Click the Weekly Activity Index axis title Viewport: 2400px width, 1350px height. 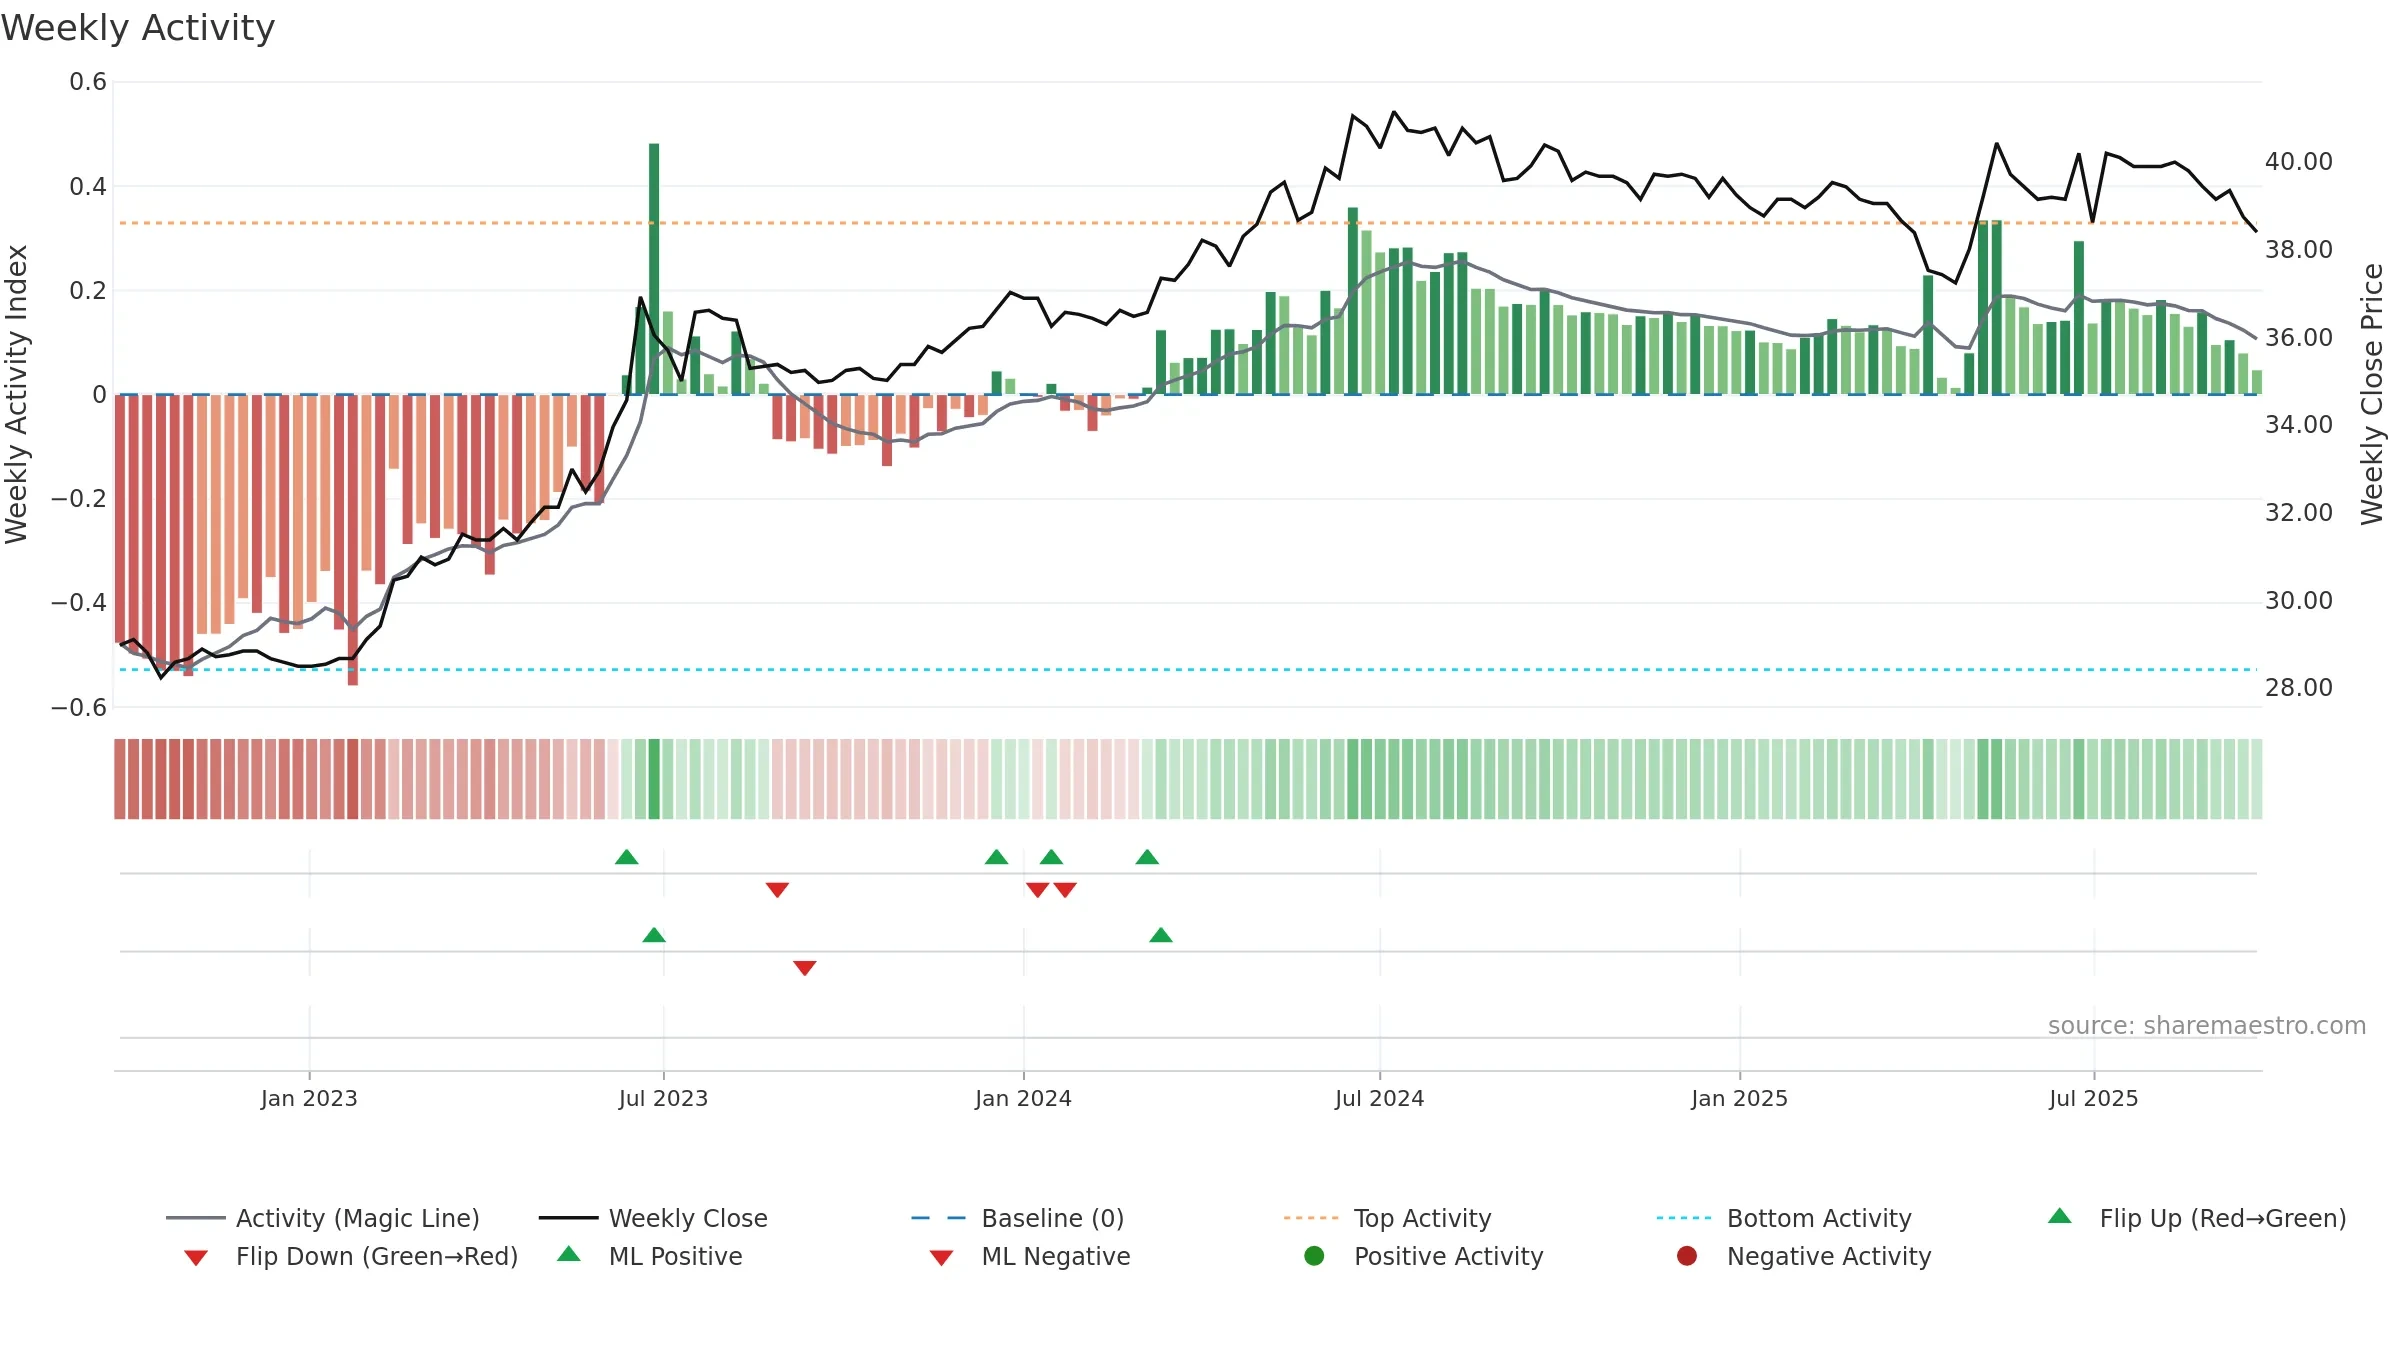click(x=16, y=394)
